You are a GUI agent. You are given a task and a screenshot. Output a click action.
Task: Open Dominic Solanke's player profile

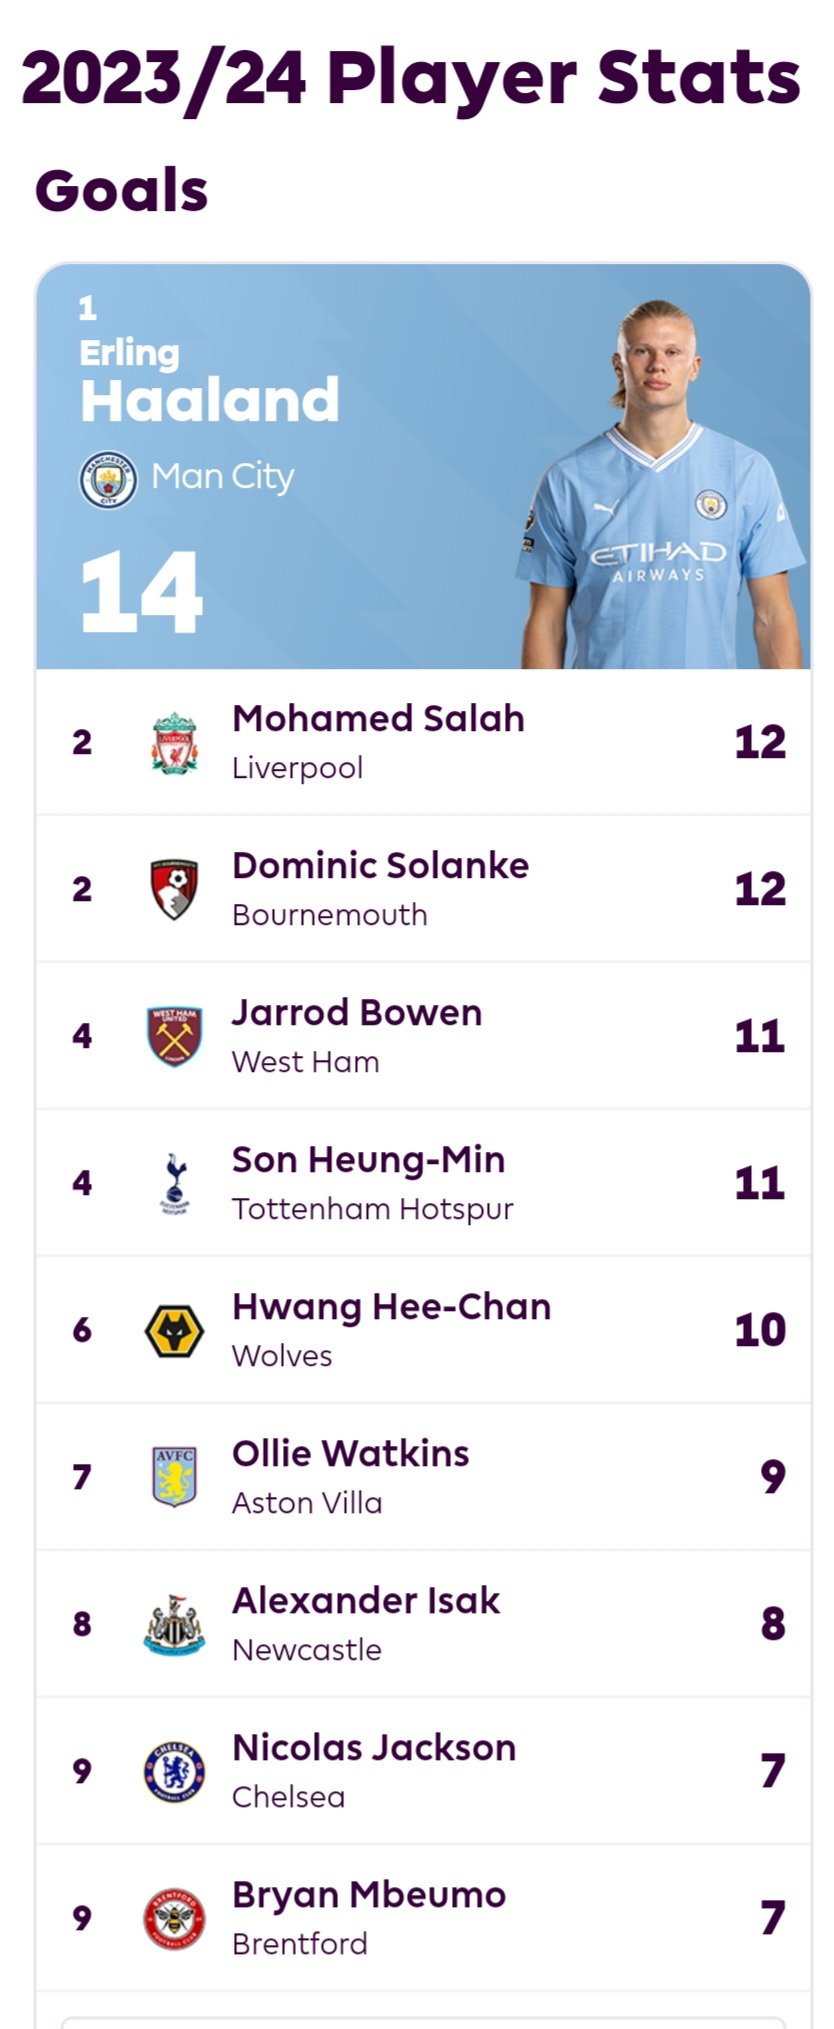(380, 865)
